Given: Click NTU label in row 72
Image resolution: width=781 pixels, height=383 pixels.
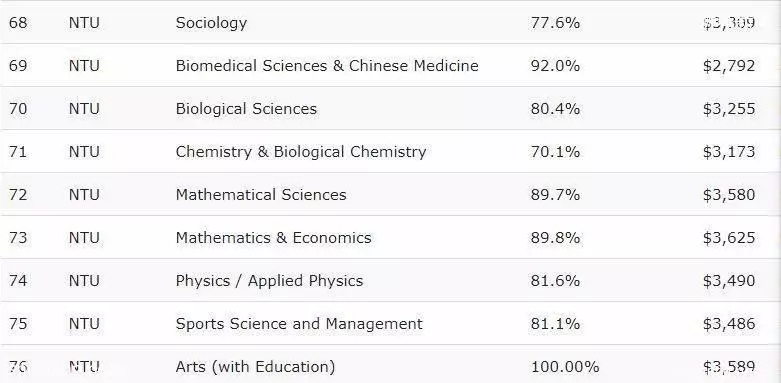Looking at the screenshot, I should [84, 194].
